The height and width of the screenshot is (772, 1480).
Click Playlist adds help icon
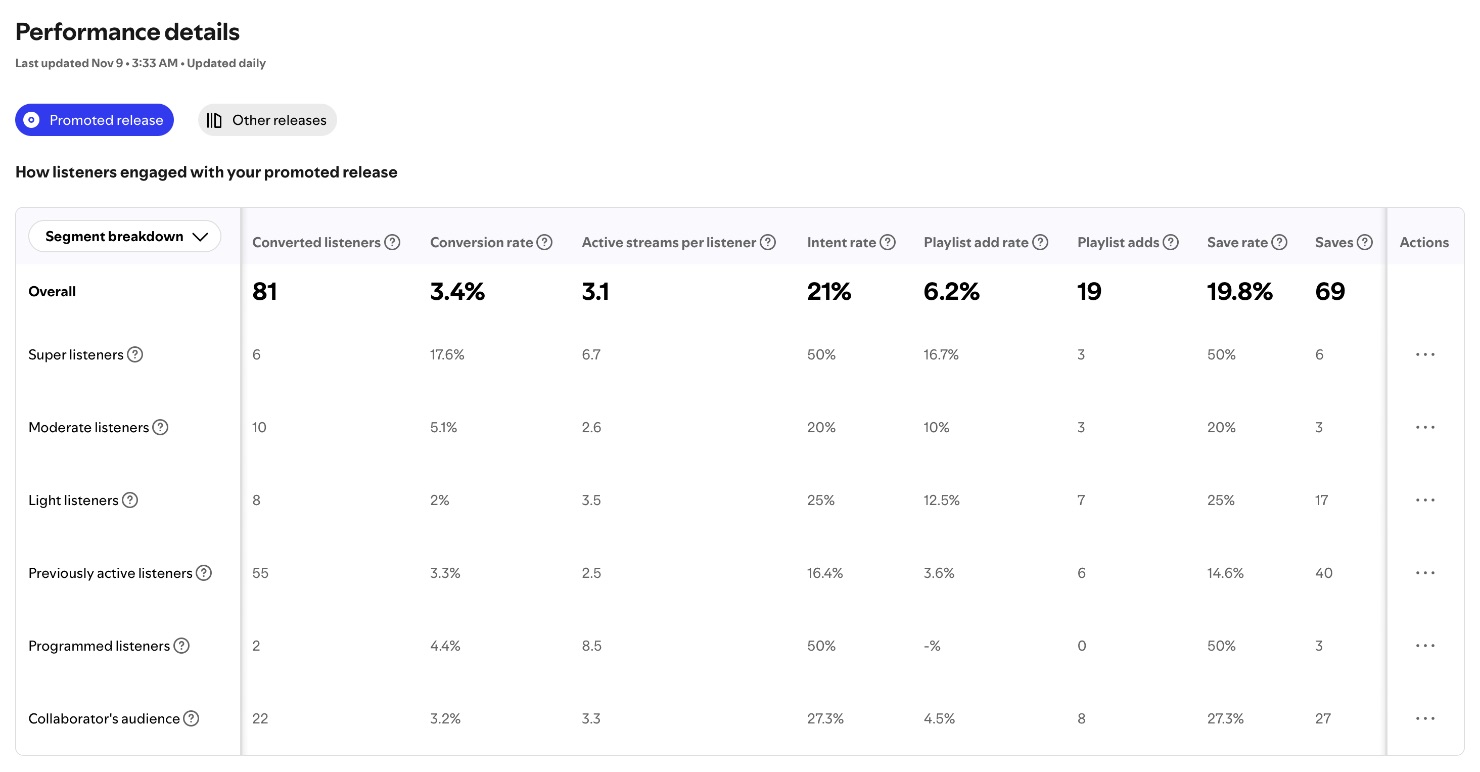1171,242
